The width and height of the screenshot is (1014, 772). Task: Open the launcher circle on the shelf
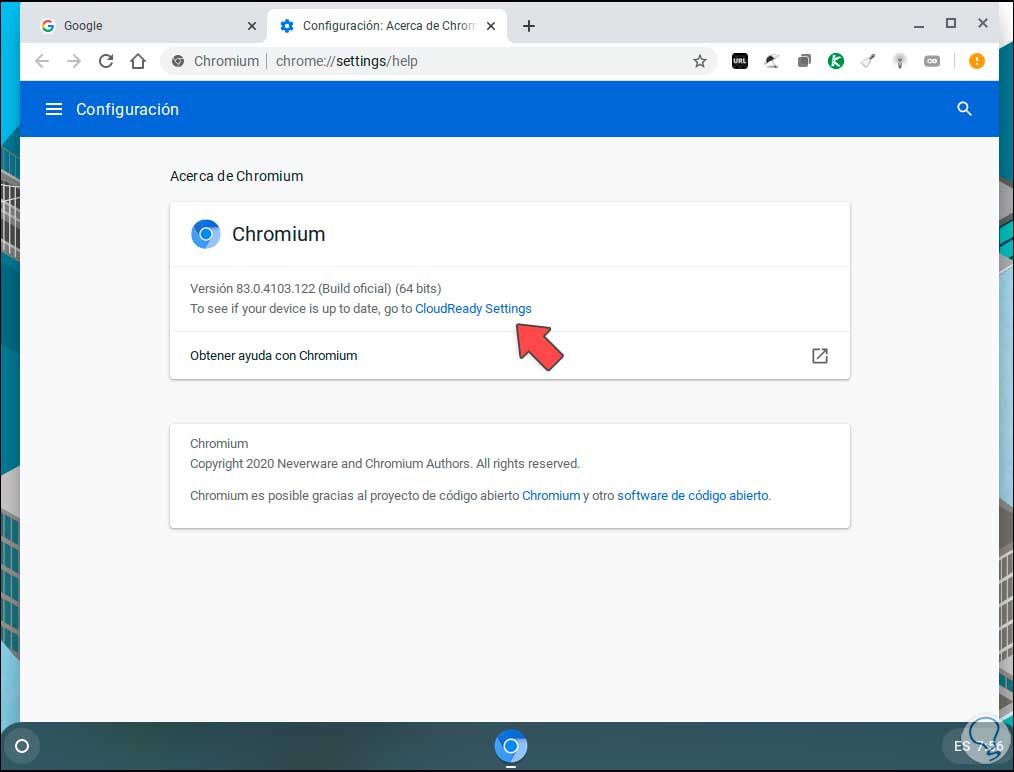(22, 746)
